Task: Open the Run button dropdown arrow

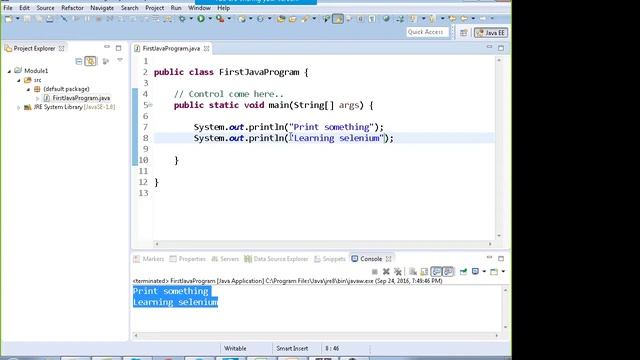Action: (x=210, y=19)
